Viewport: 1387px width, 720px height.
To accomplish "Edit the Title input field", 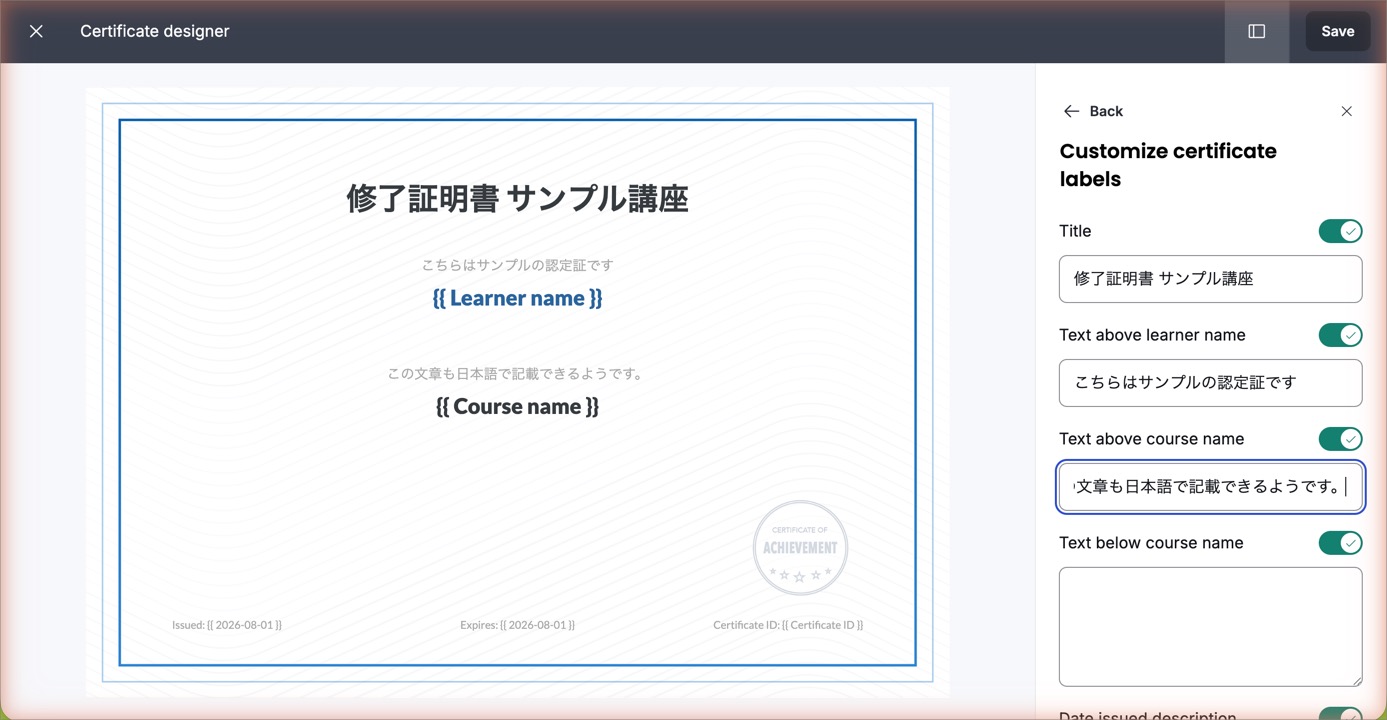I will coord(1210,279).
